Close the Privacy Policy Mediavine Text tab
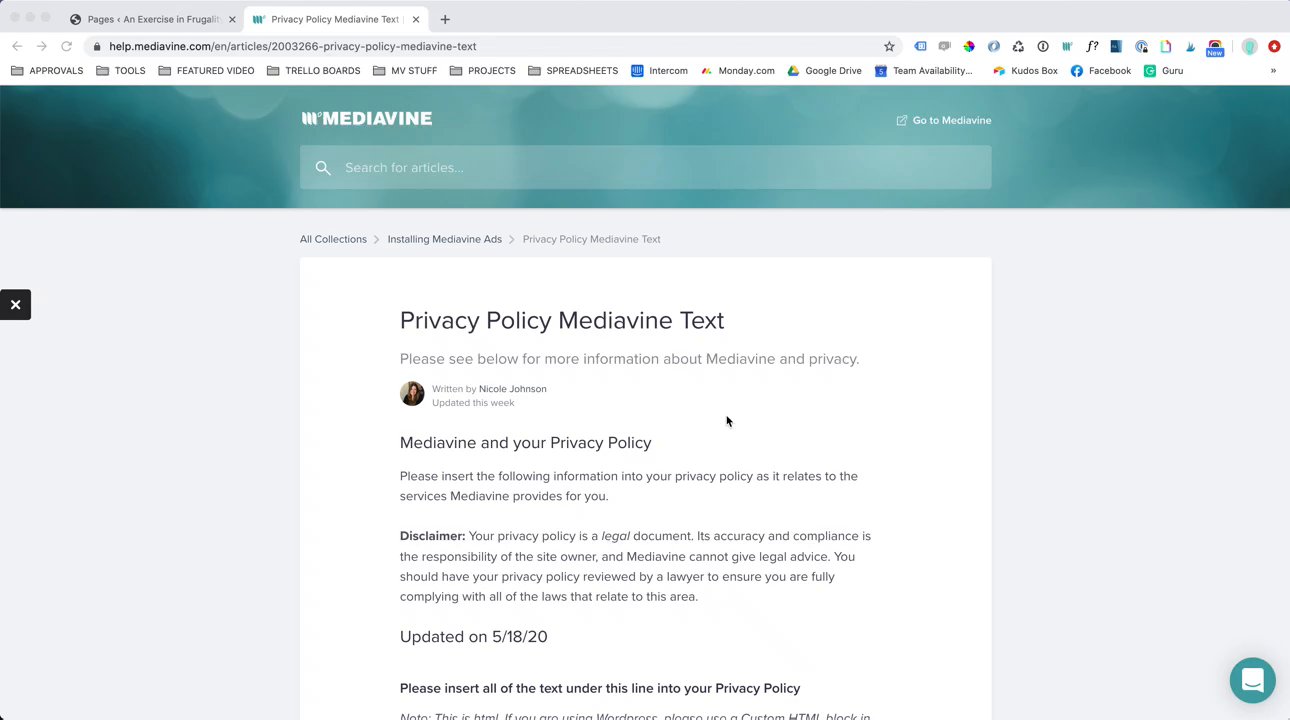The height and width of the screenshot is (720, 1290). [x=416, y=19]
